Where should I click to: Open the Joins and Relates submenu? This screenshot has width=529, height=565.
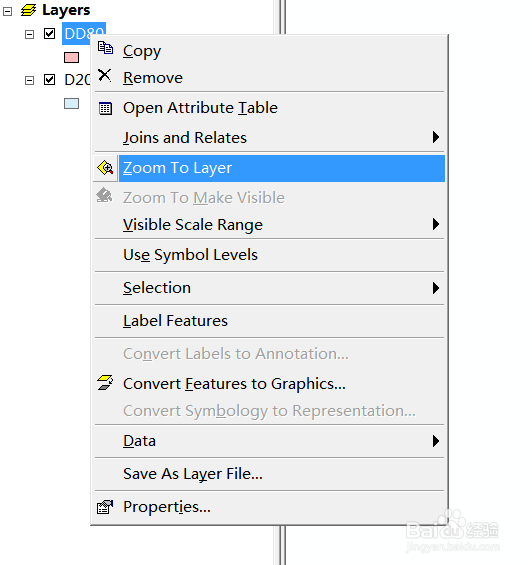click(269, 138)
